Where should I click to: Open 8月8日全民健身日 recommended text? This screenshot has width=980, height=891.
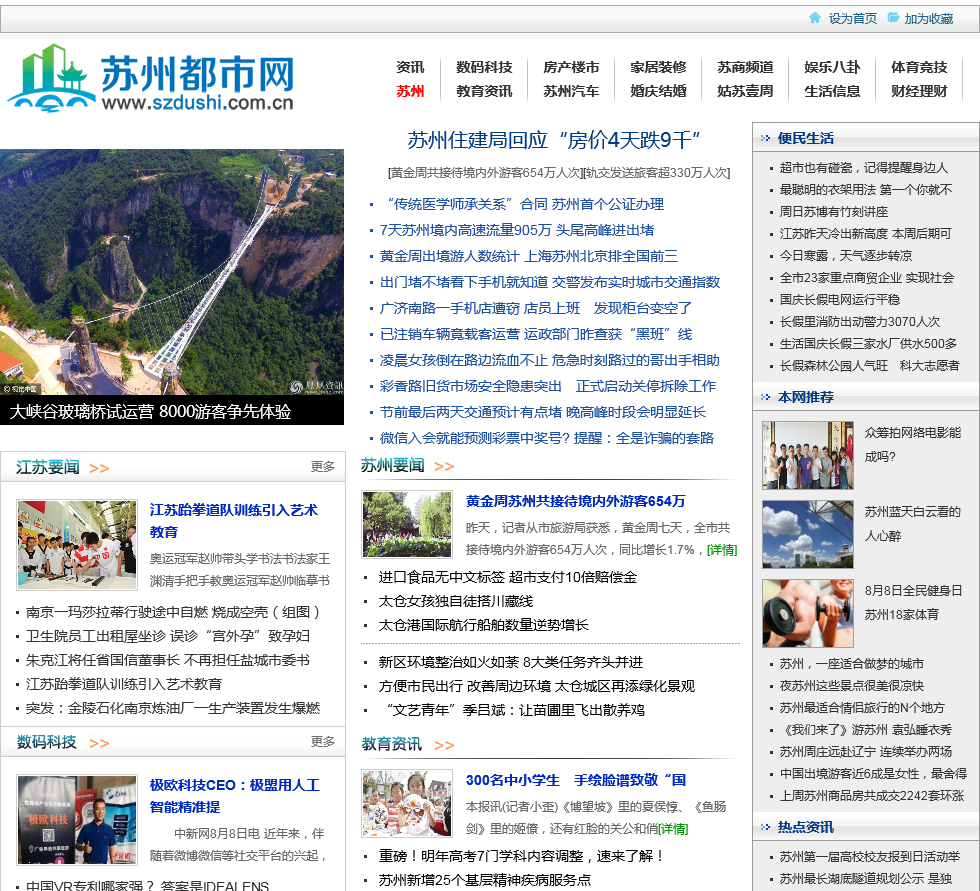point(913,602)
